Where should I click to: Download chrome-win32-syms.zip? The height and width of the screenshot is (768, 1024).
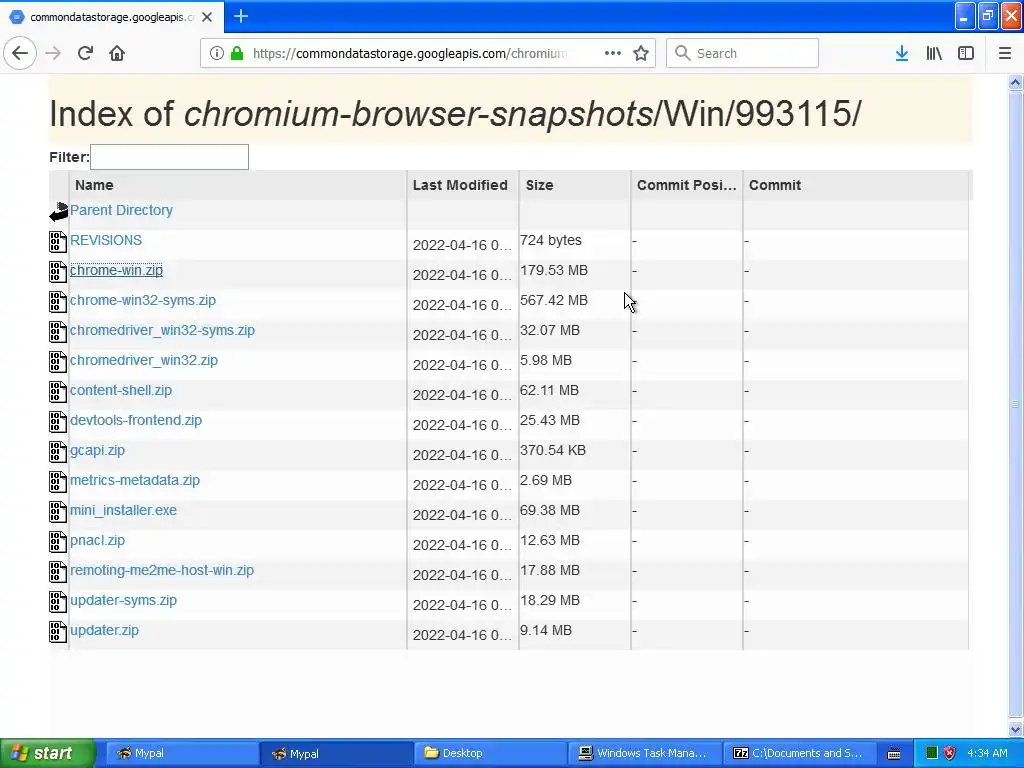click(143, 300)
